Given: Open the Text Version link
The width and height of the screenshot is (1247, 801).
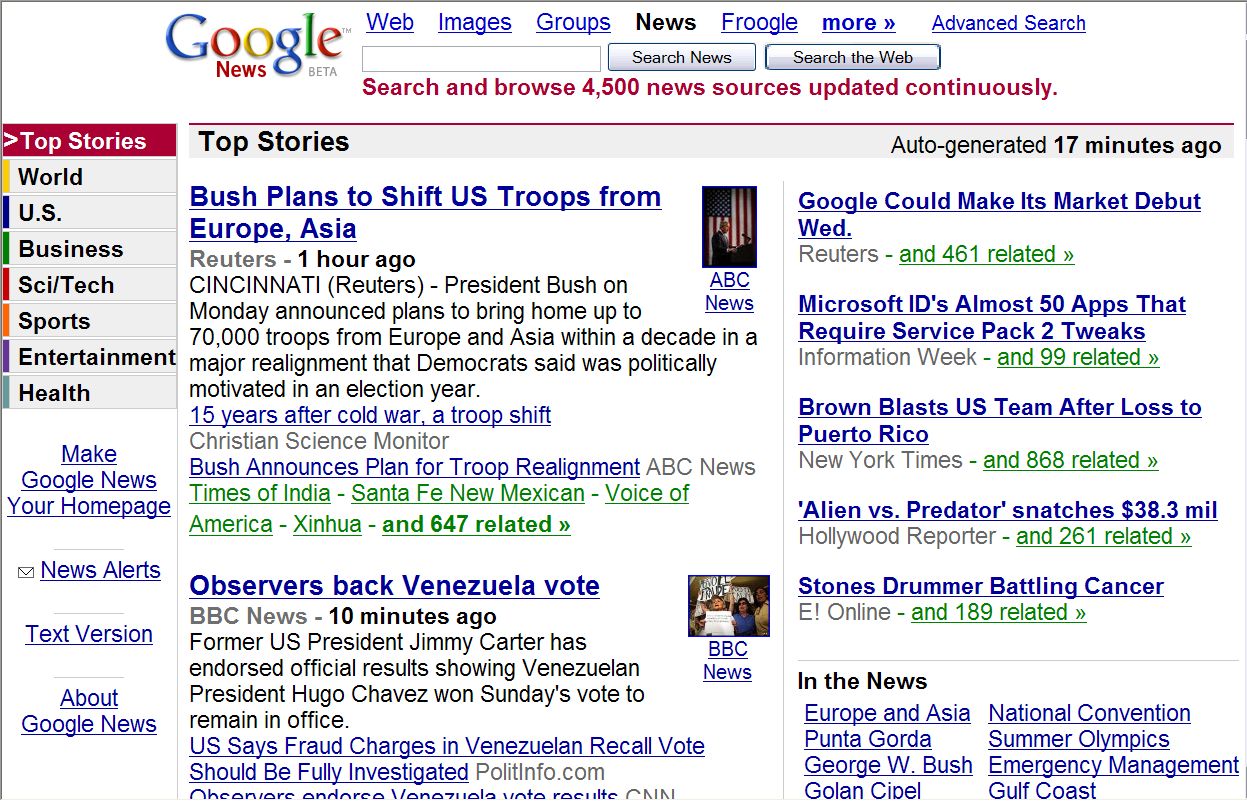Looking at the screenshot, I should pyautogui.click(x=89, y=634).
